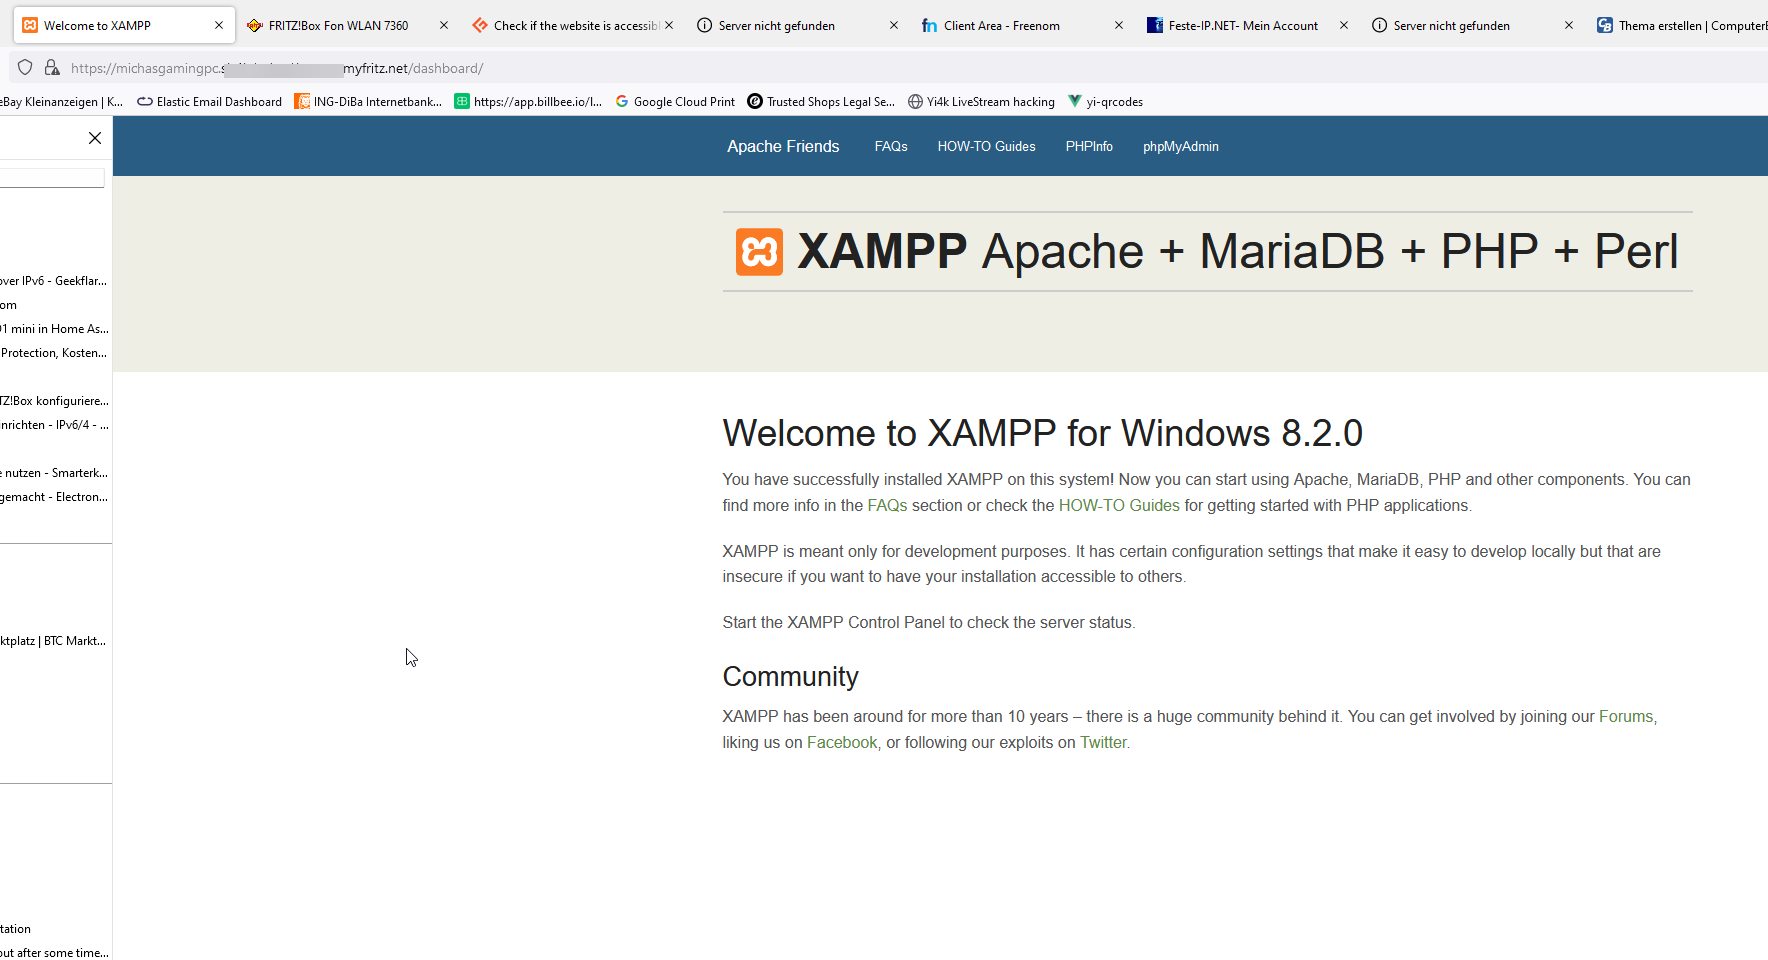Viewport: 1768px width, 960px height.
Task: Click the padlock site information icon
Action: coord(52,68)
